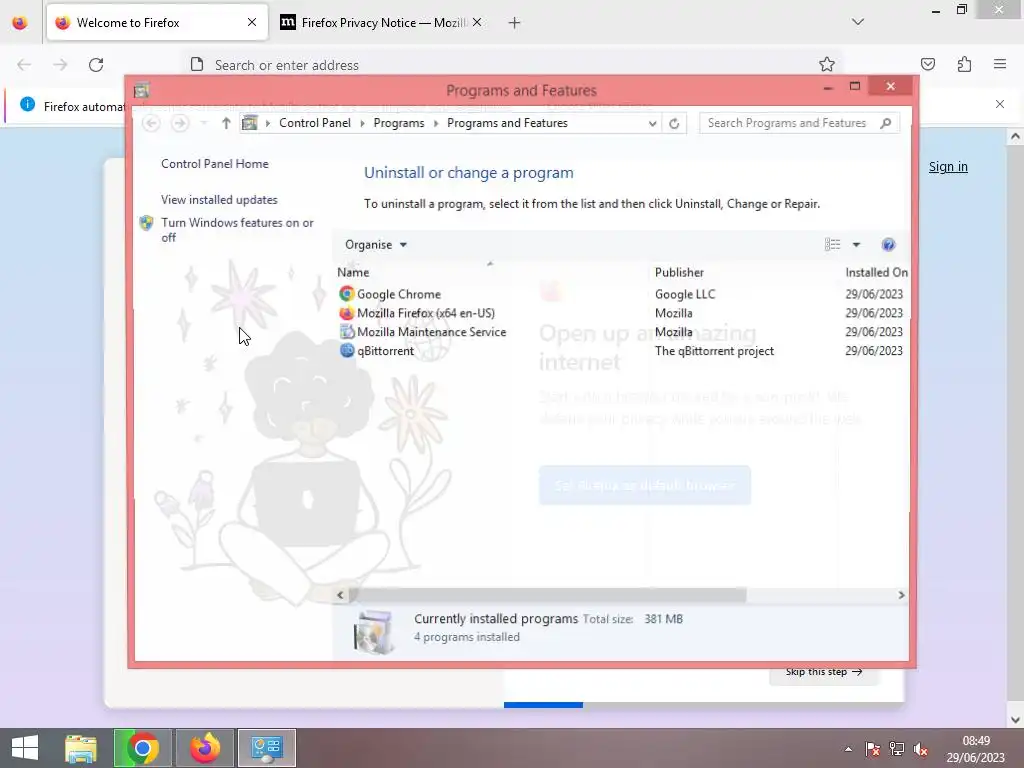Go forward in Firefox toolbar

pos(60,65)
